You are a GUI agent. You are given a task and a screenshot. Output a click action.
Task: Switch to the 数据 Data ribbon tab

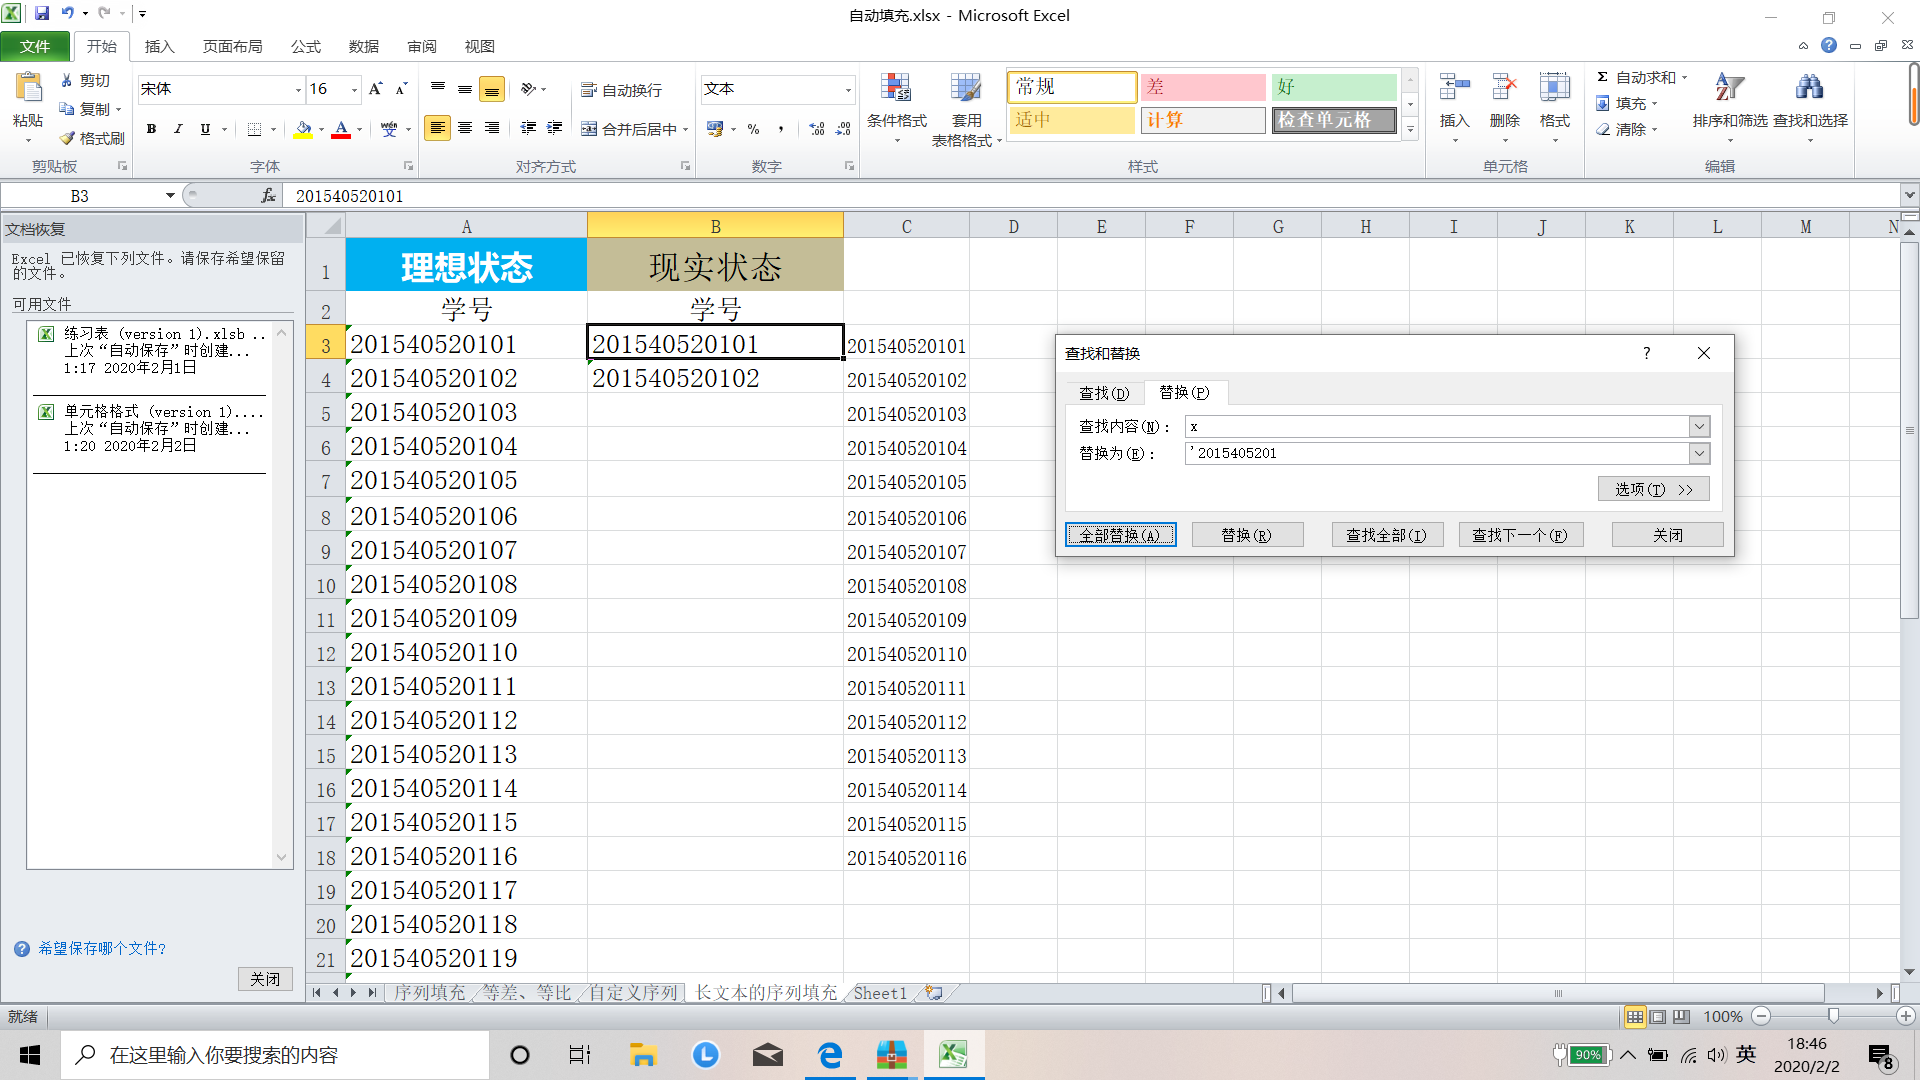[364, 46]
